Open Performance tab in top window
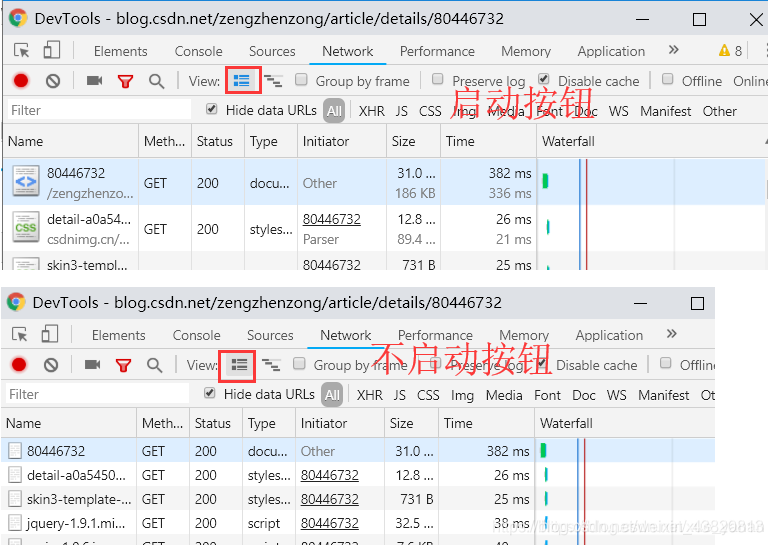 437,51
